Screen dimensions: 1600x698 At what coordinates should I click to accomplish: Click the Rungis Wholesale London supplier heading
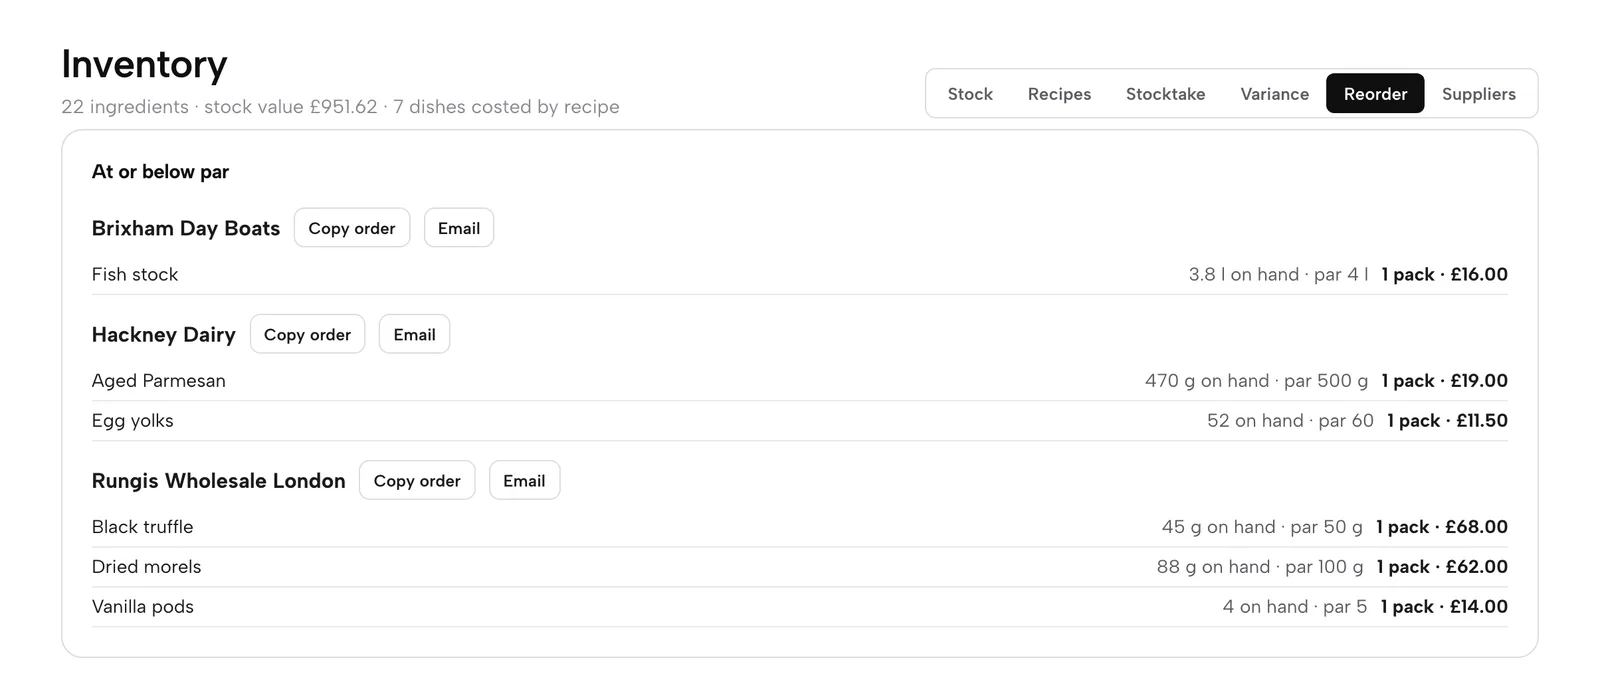[x=219, y=481]
